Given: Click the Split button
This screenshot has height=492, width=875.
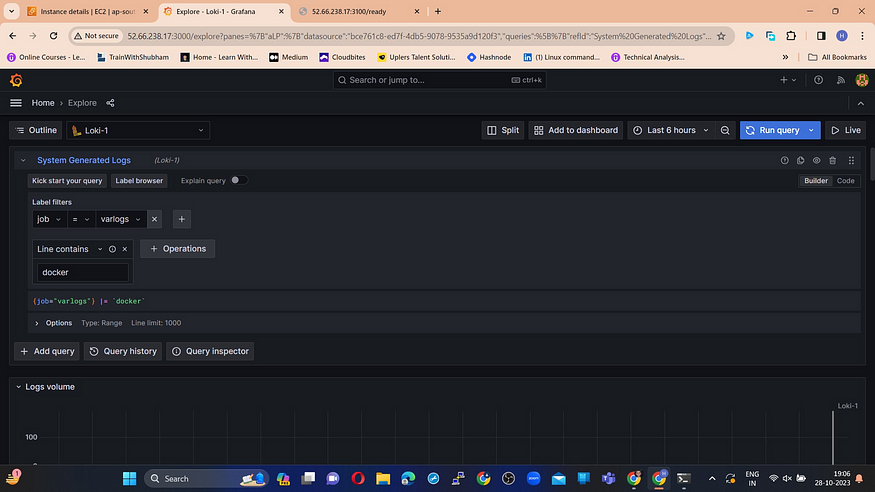Looking at the screenshot, I should coord(503,130).
